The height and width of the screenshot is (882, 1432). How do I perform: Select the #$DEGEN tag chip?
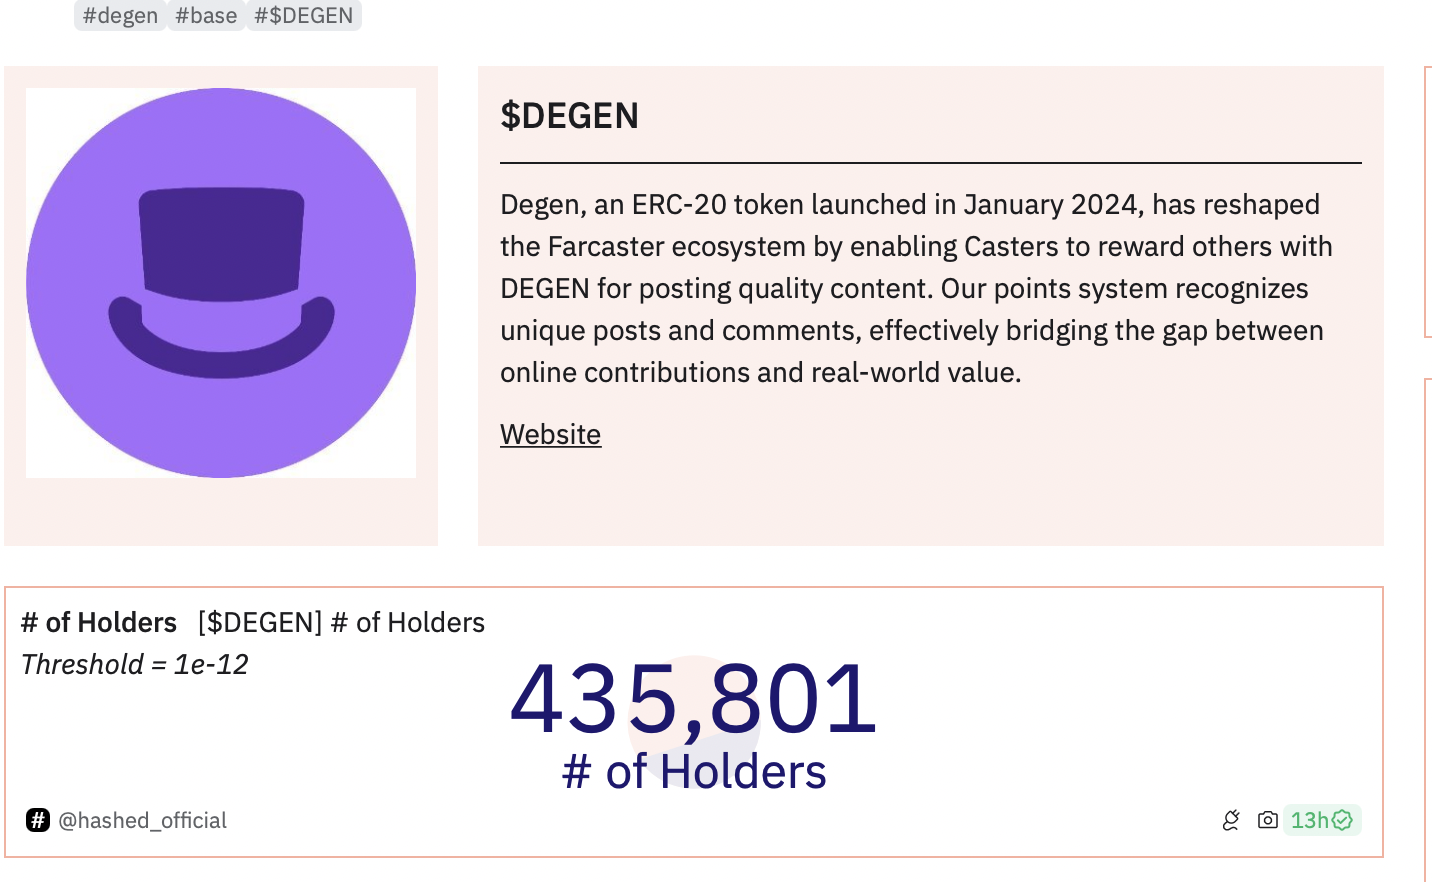coord(303,16)
